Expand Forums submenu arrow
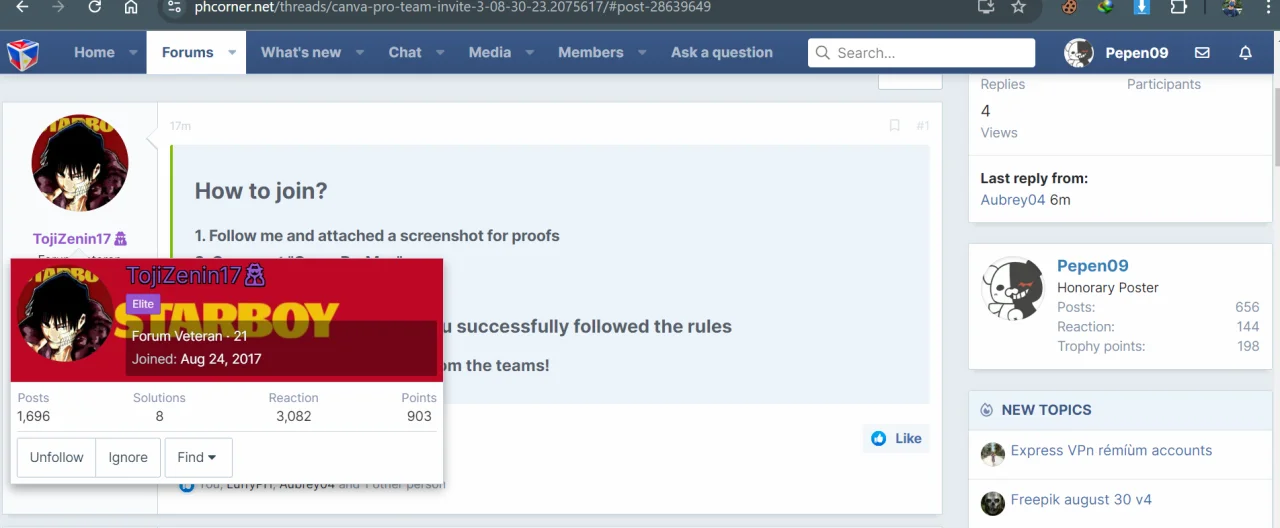The width and height of the screenshot is (1280, 528). point(232,53)
